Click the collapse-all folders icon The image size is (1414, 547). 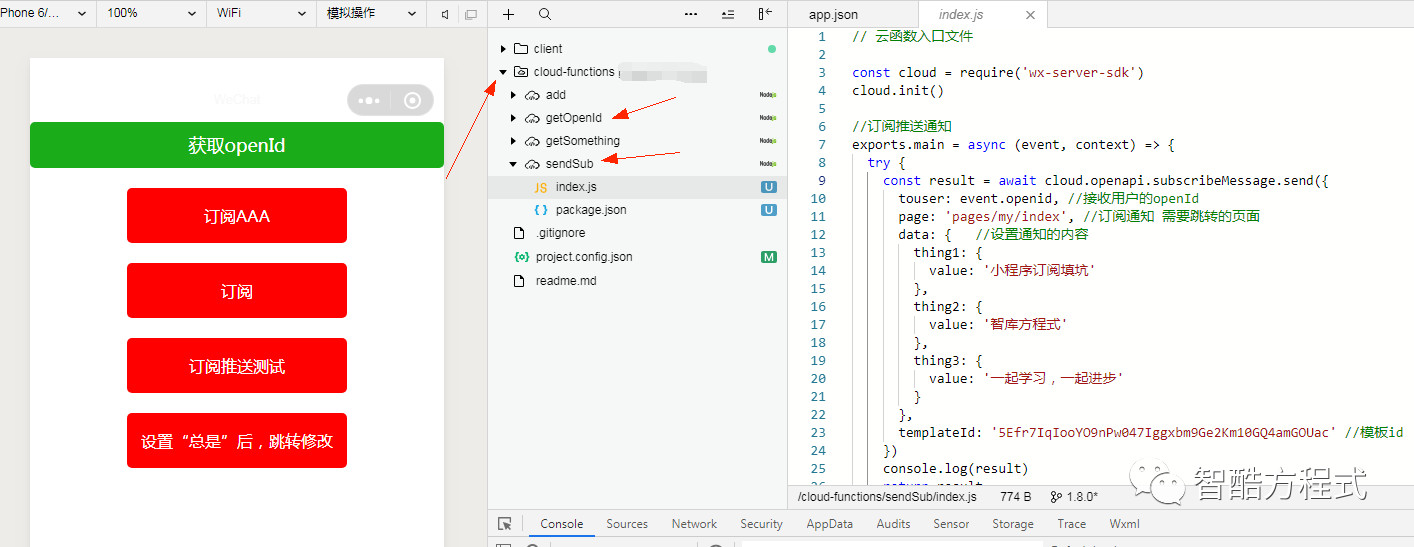click(x=727, y=14)
